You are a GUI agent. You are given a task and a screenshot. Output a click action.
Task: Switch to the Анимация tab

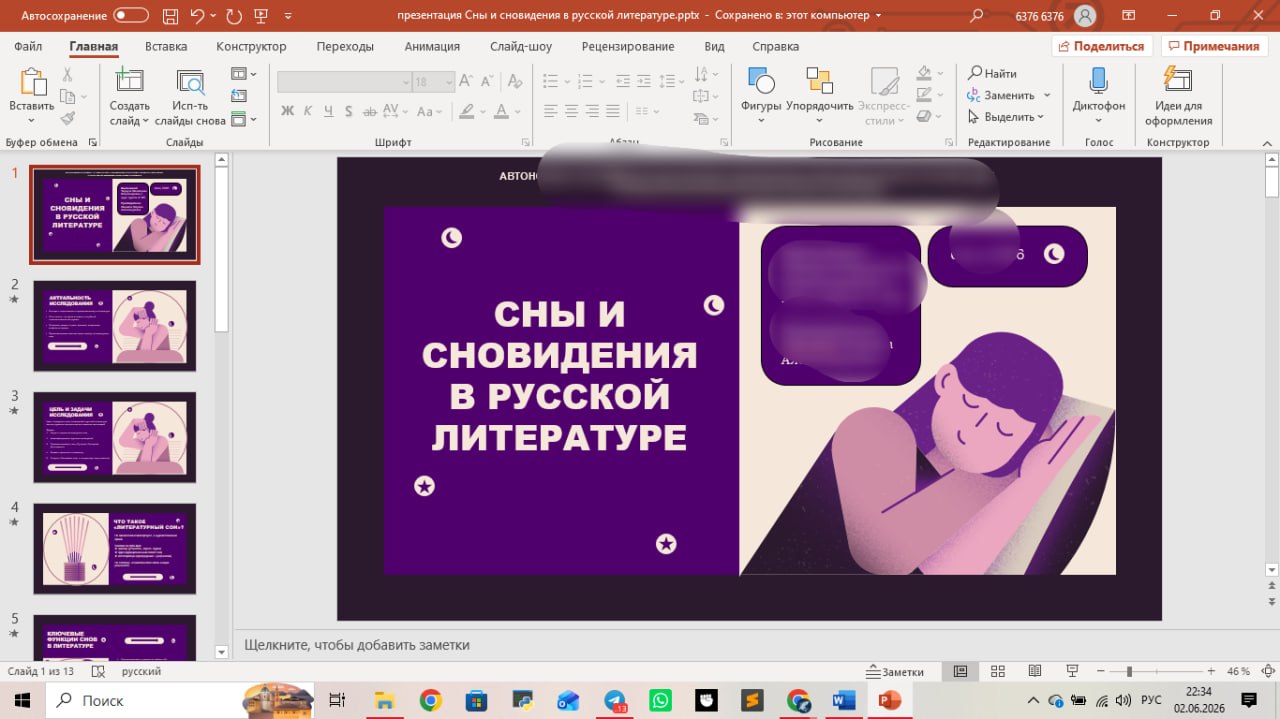point(432,46)
